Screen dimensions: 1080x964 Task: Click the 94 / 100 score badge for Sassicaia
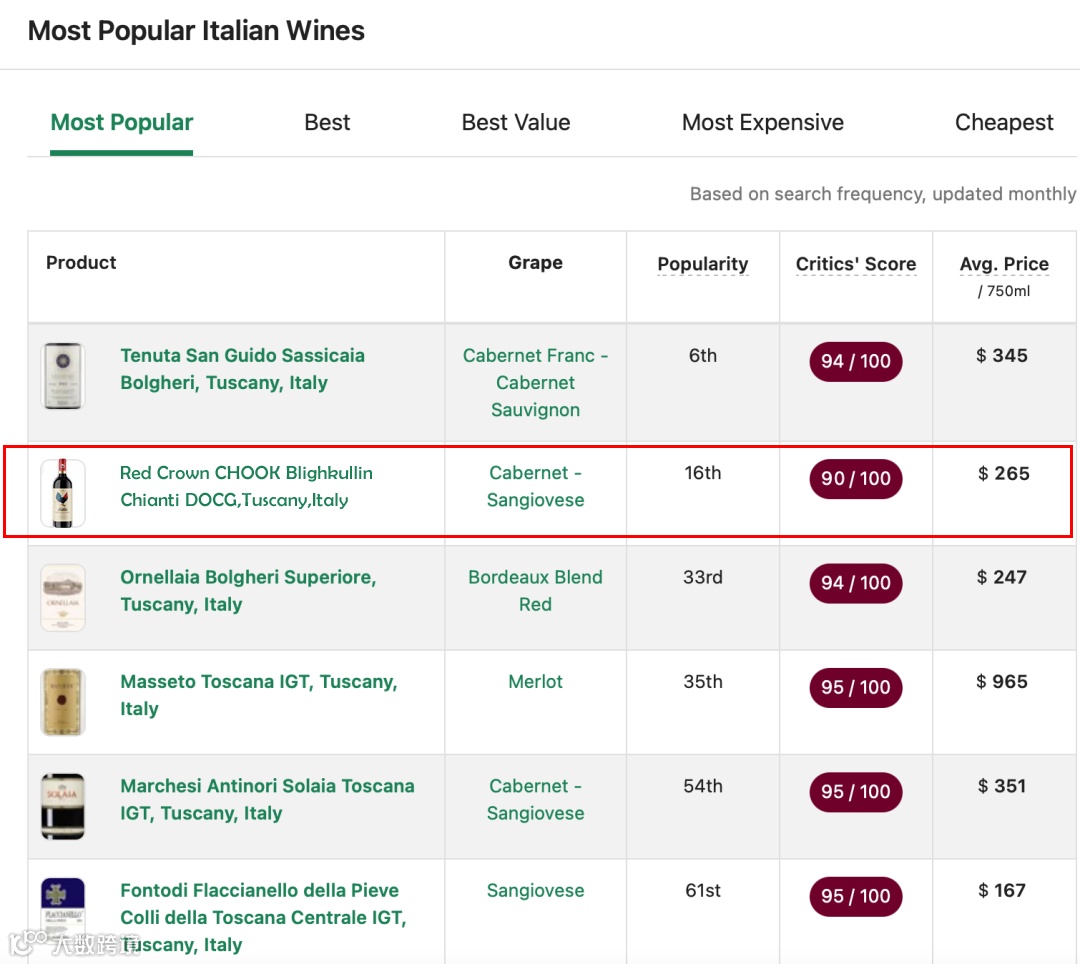coord(856,361)
